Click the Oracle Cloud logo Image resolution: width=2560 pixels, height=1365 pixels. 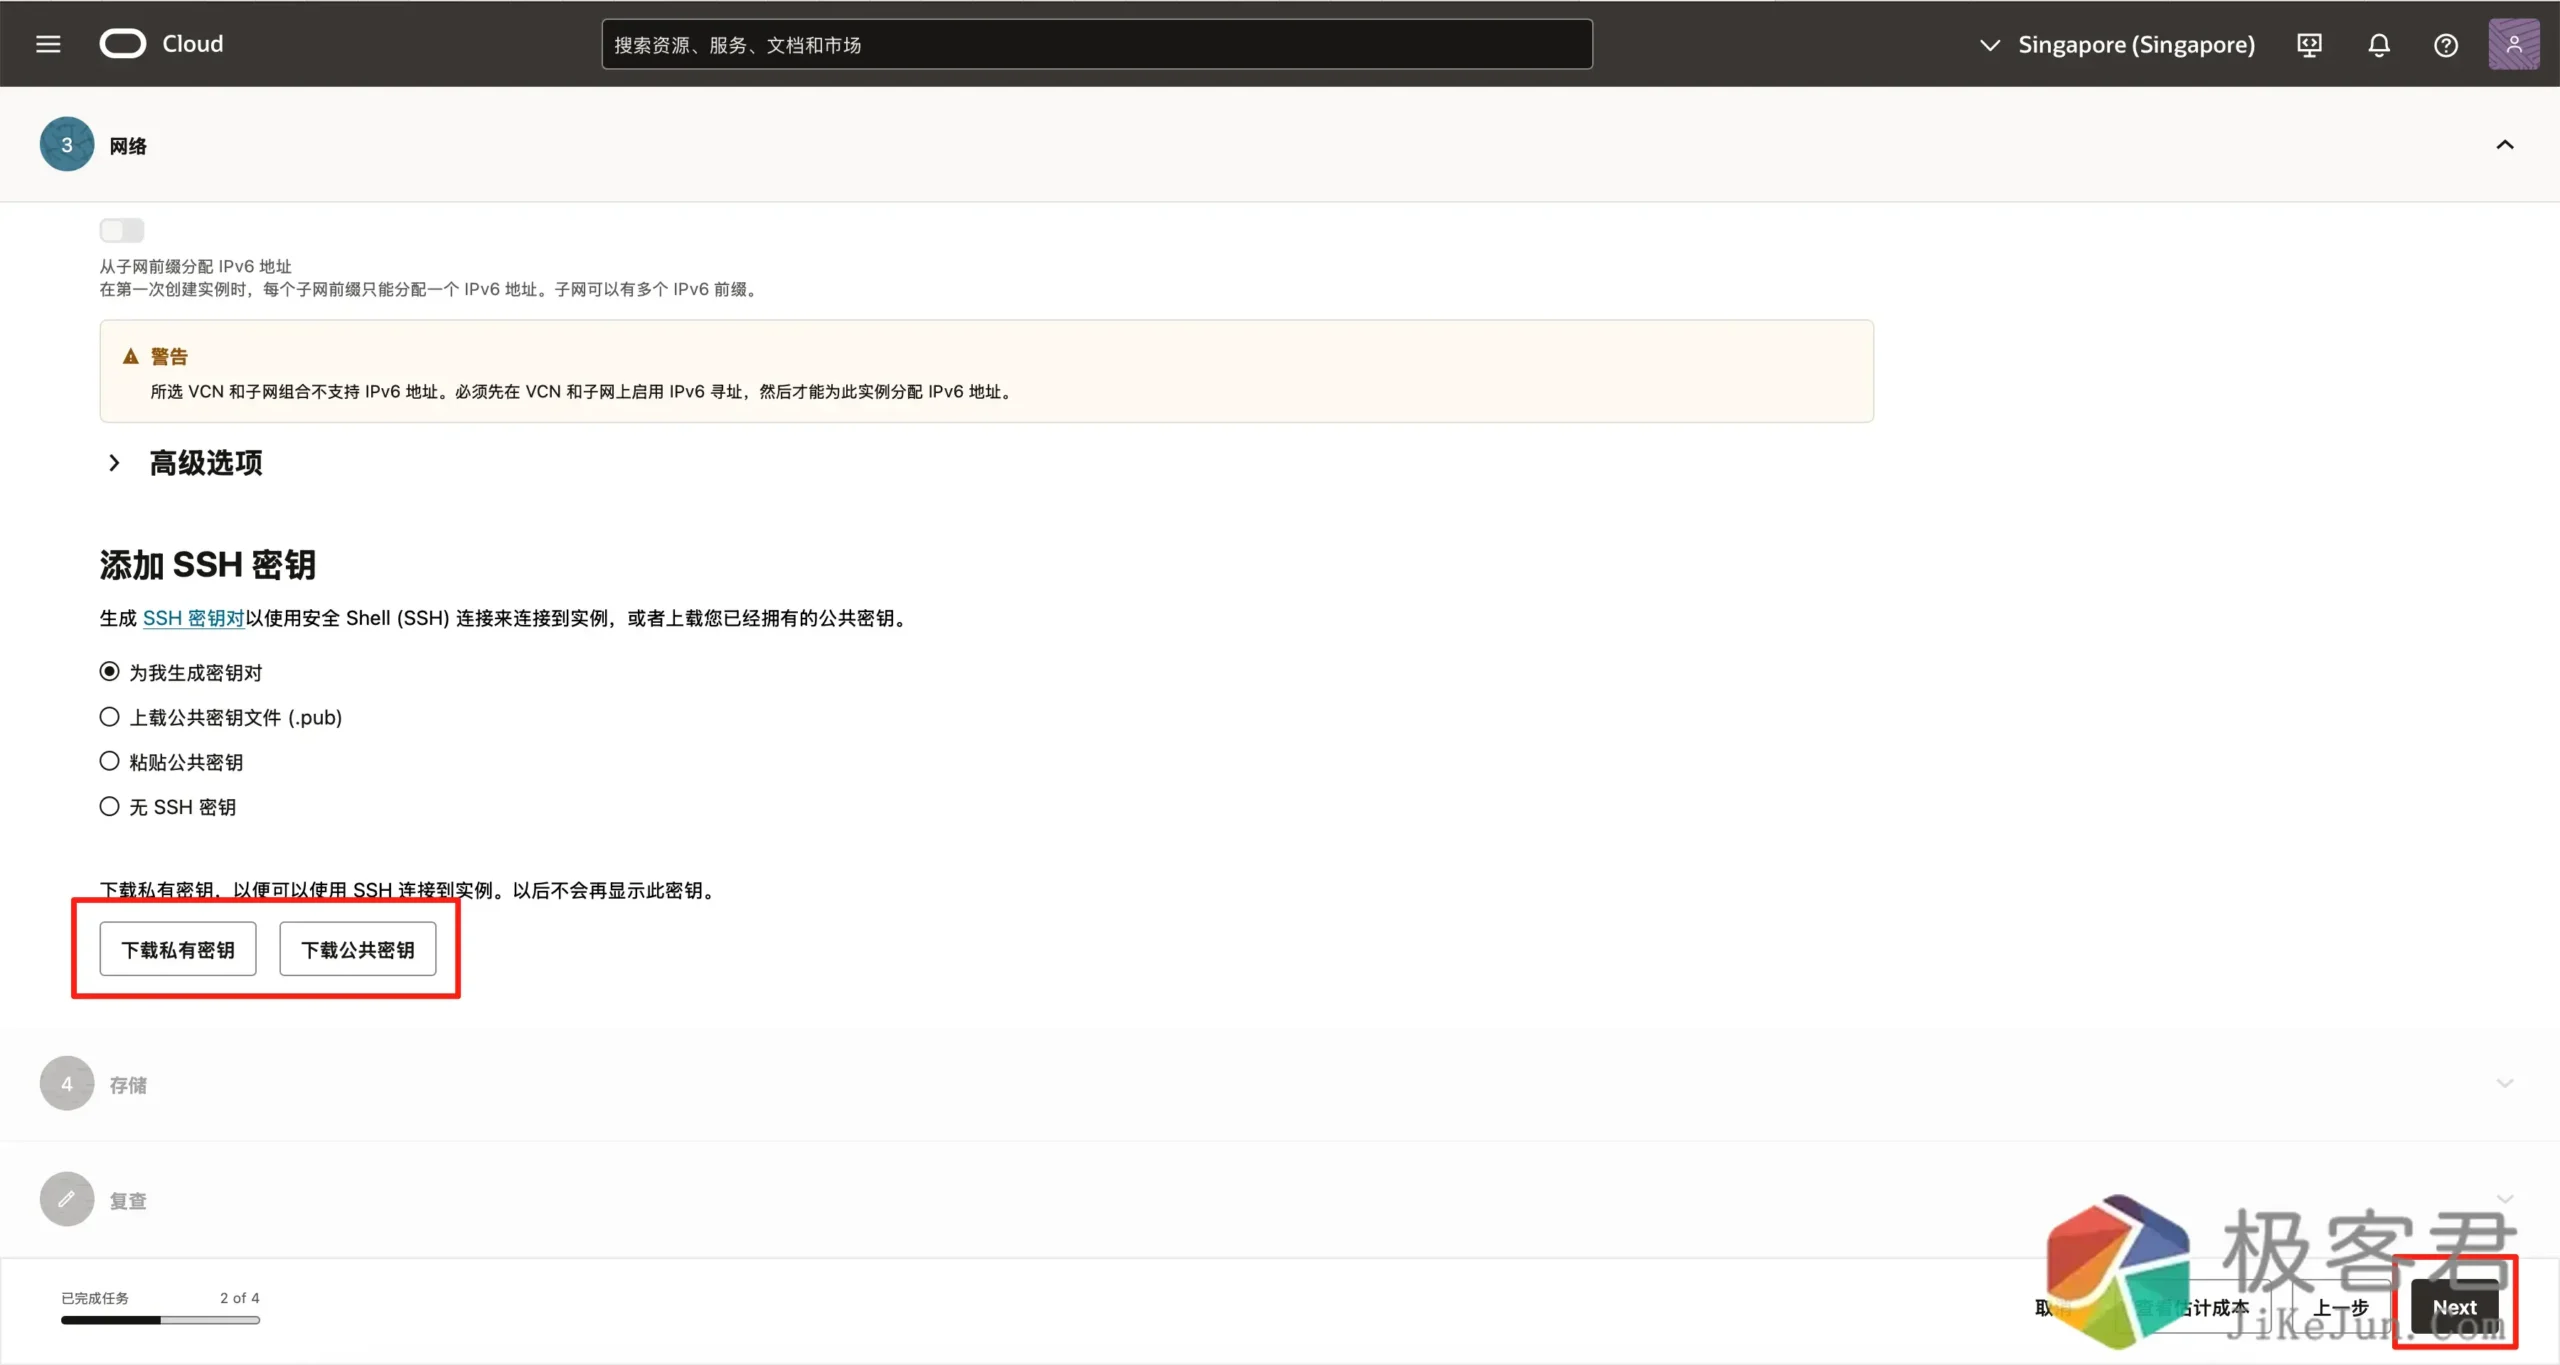tap(162, 44)
